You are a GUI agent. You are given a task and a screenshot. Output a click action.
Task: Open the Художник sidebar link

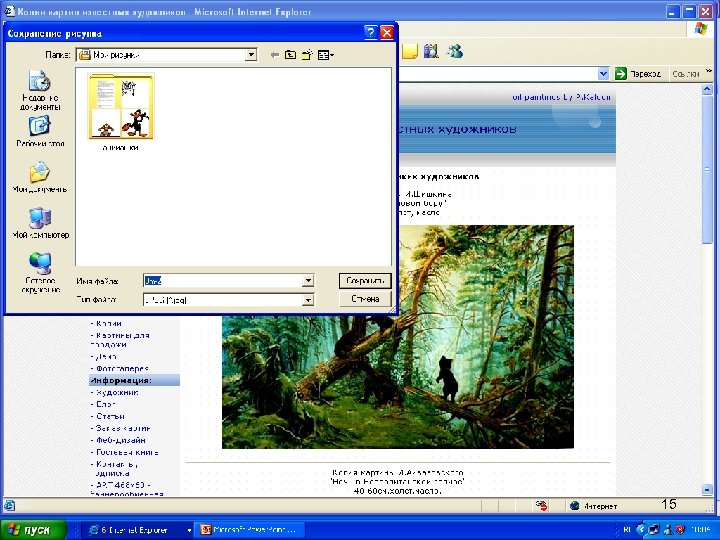(x=117, y=393)
